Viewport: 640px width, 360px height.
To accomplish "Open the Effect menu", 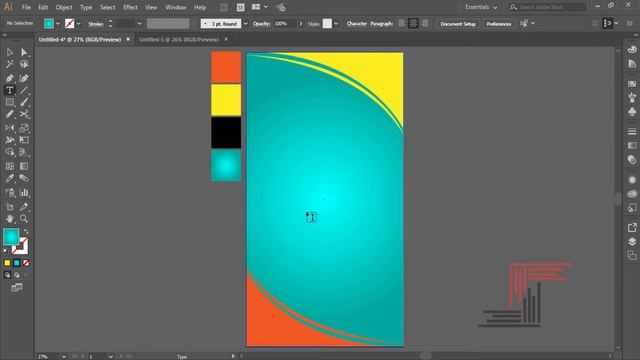I will [130, 7].
